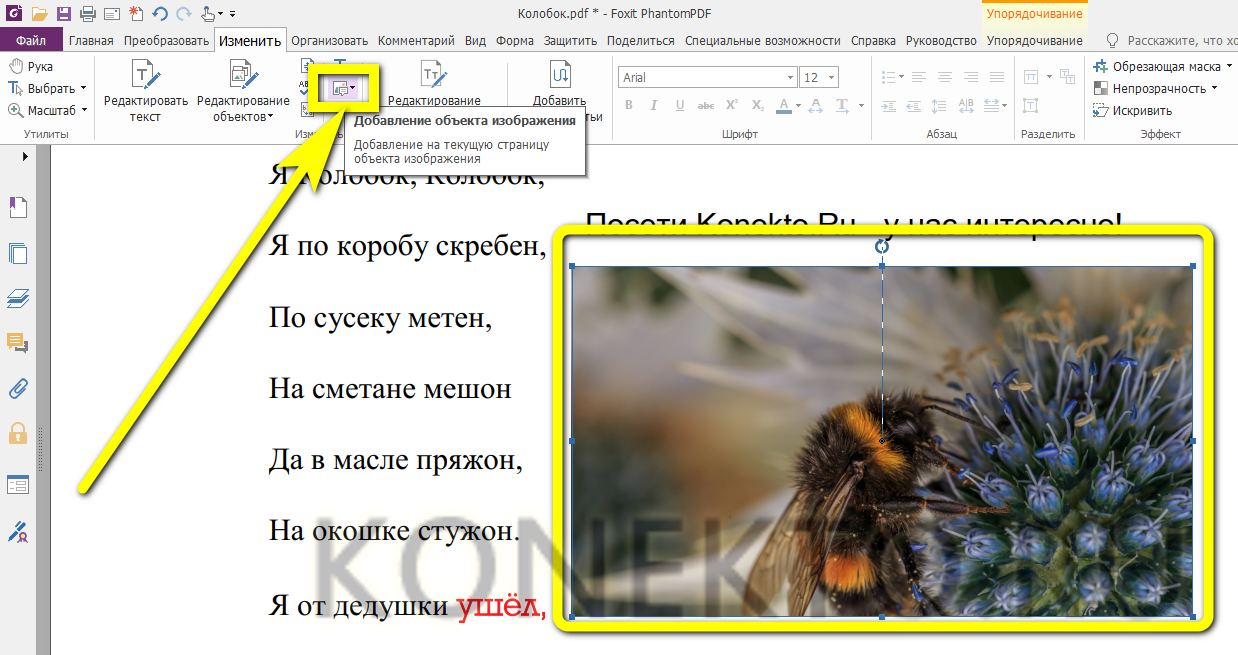Click the font color A swatch
1238x655 pixels.
[785, 106]
